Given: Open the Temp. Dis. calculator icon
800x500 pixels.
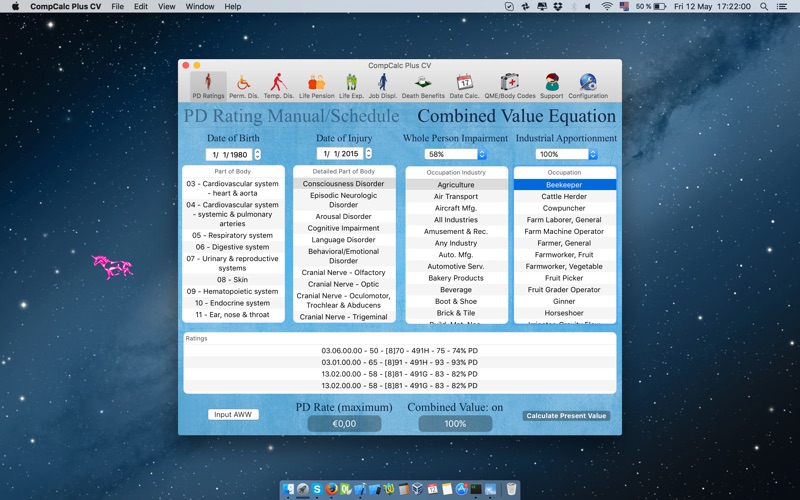Looking at the screenshot, I should coord(279,86).
